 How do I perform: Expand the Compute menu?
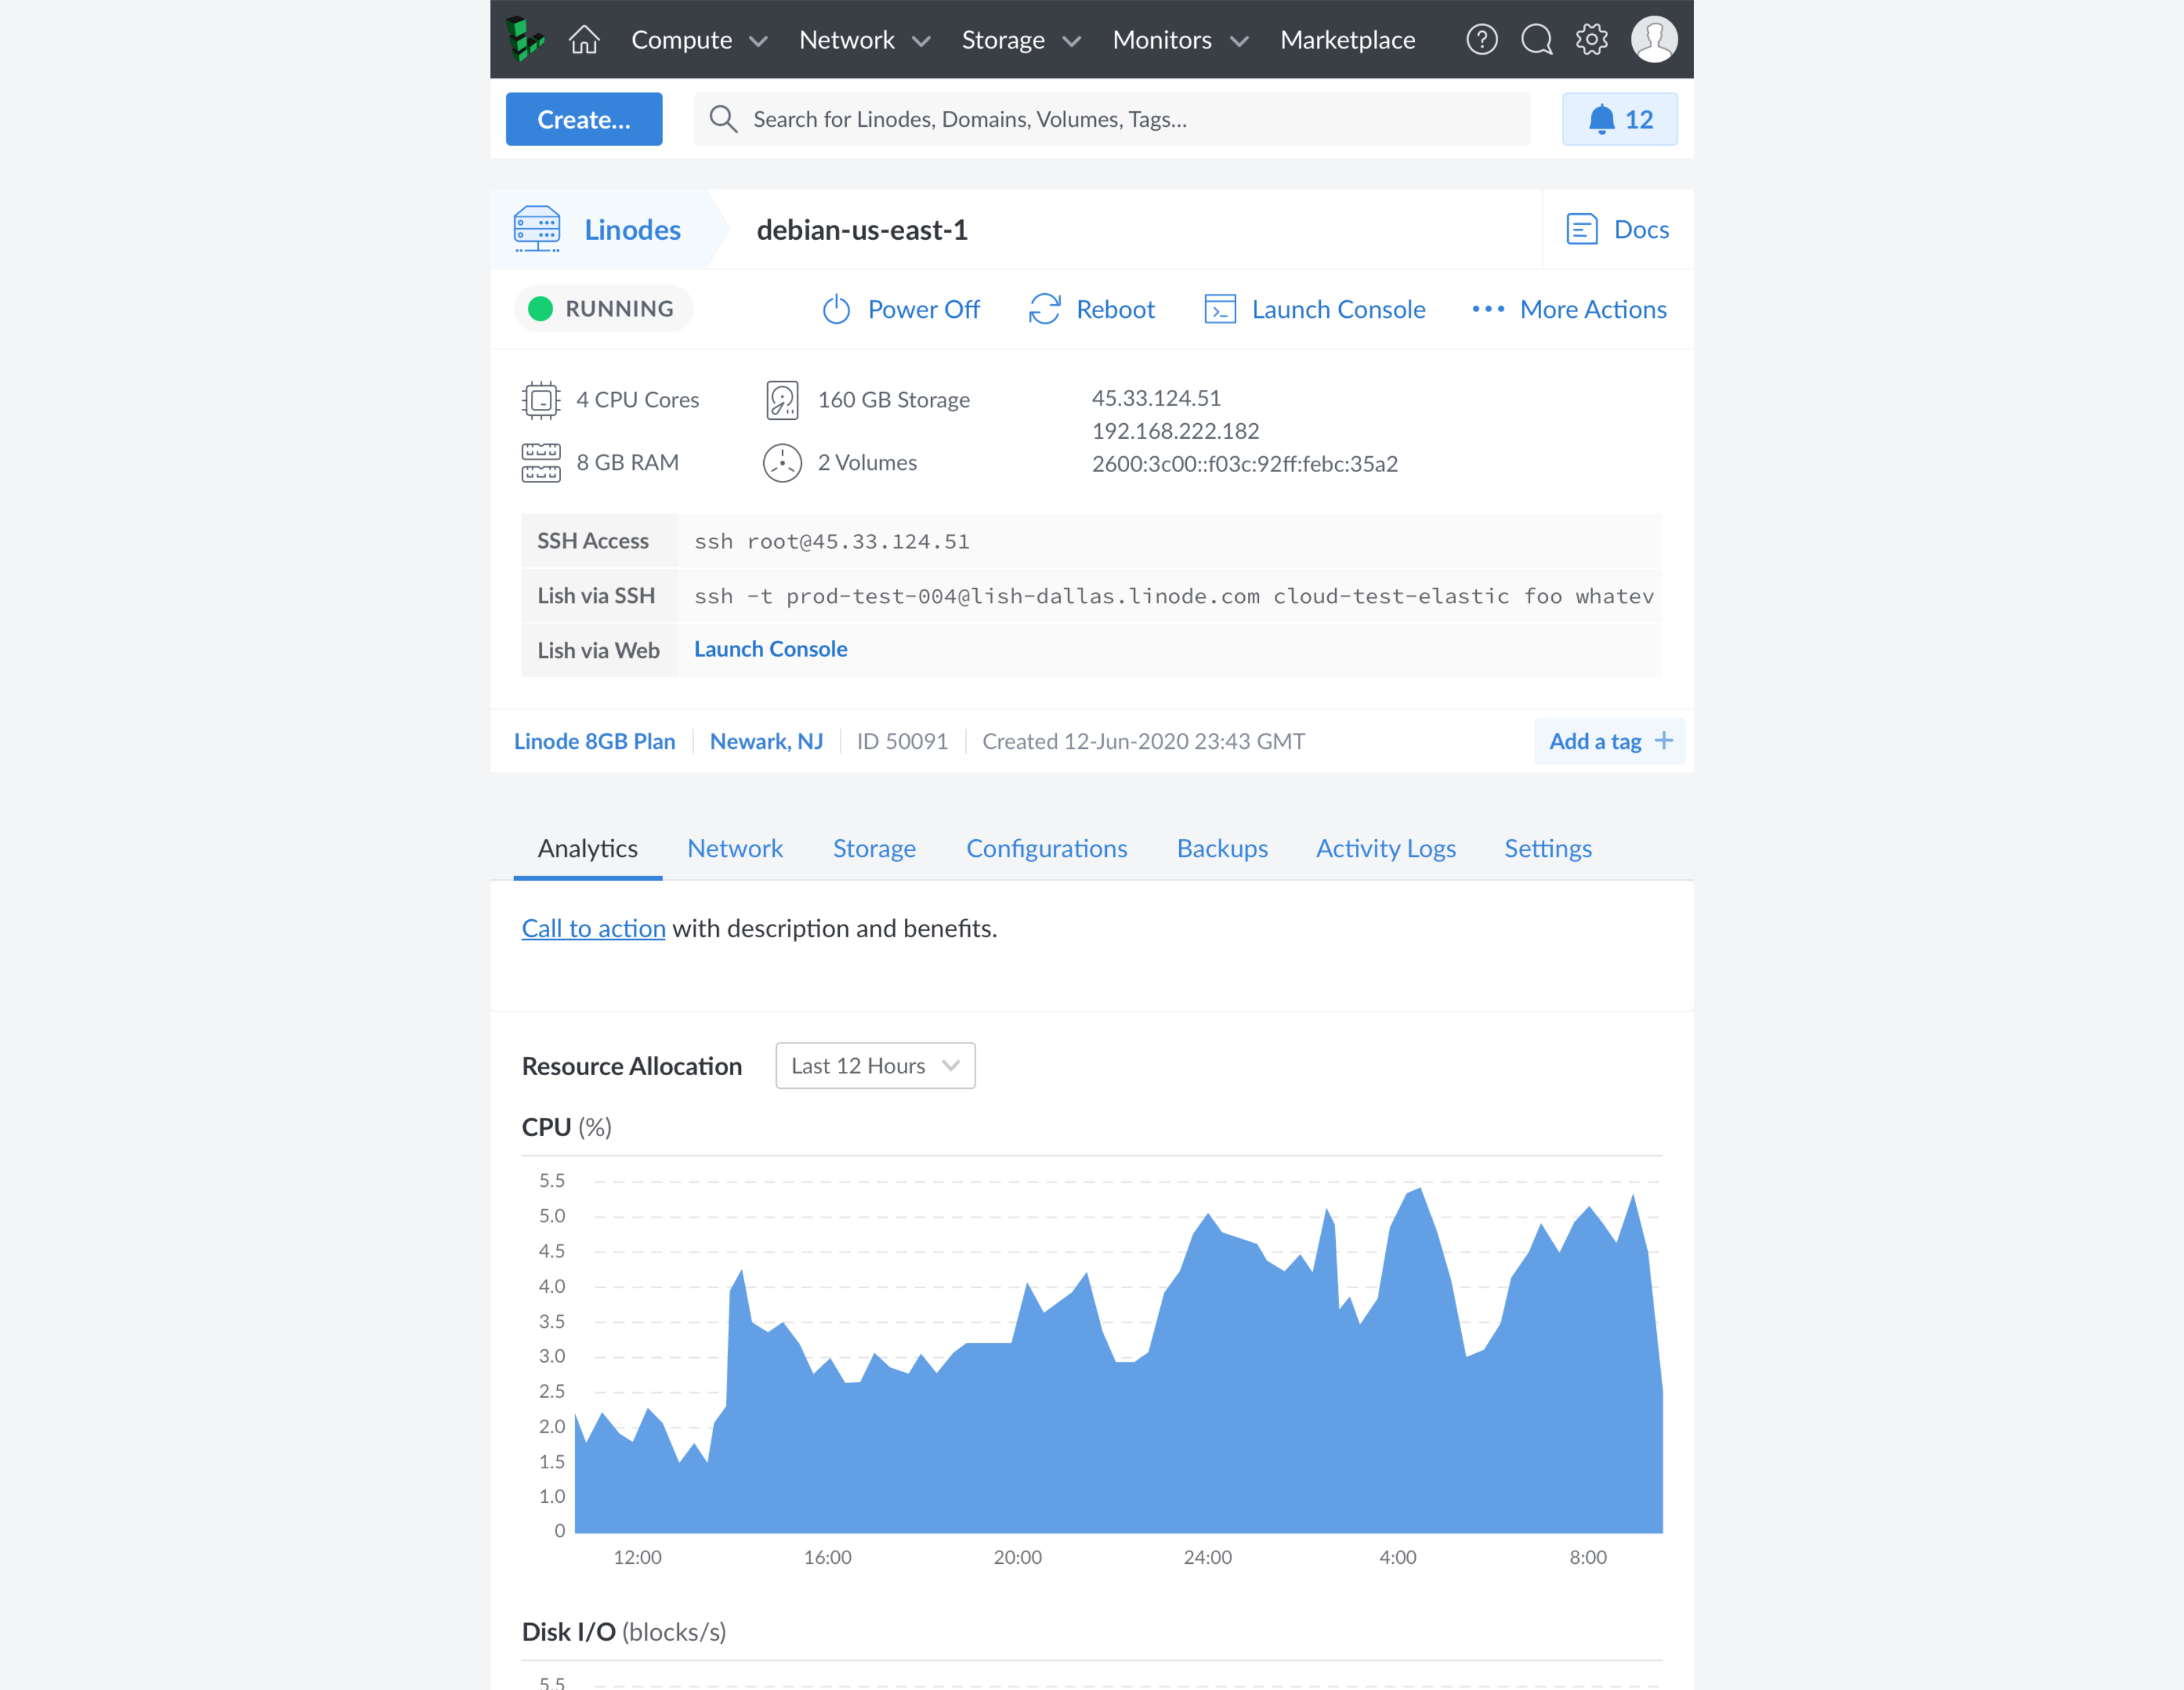[x=699, y=40]
